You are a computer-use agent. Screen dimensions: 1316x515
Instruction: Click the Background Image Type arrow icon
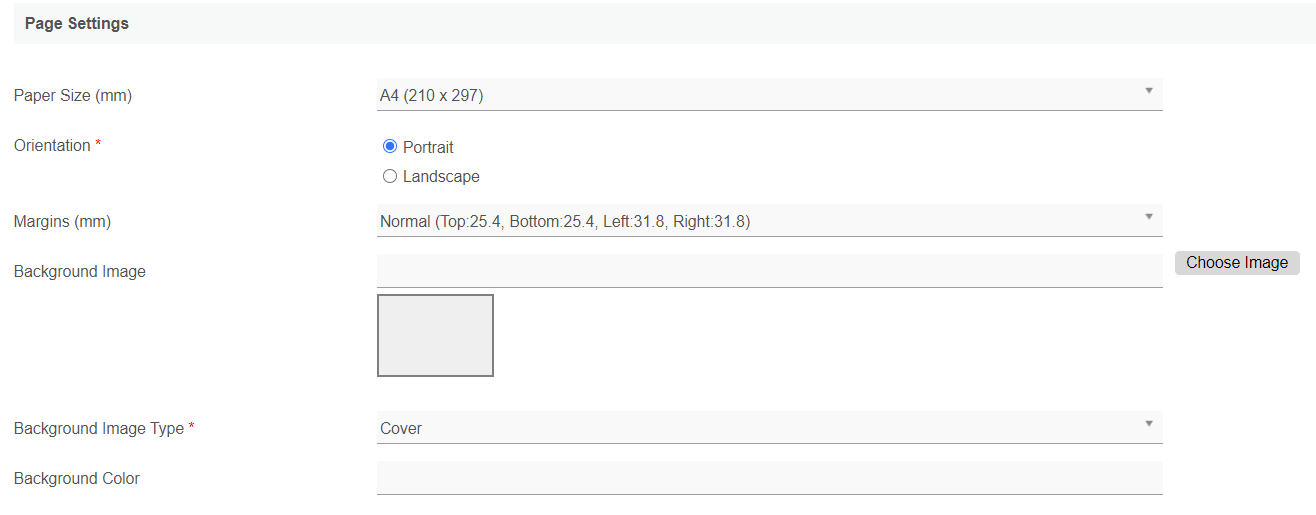[1148, 424]
